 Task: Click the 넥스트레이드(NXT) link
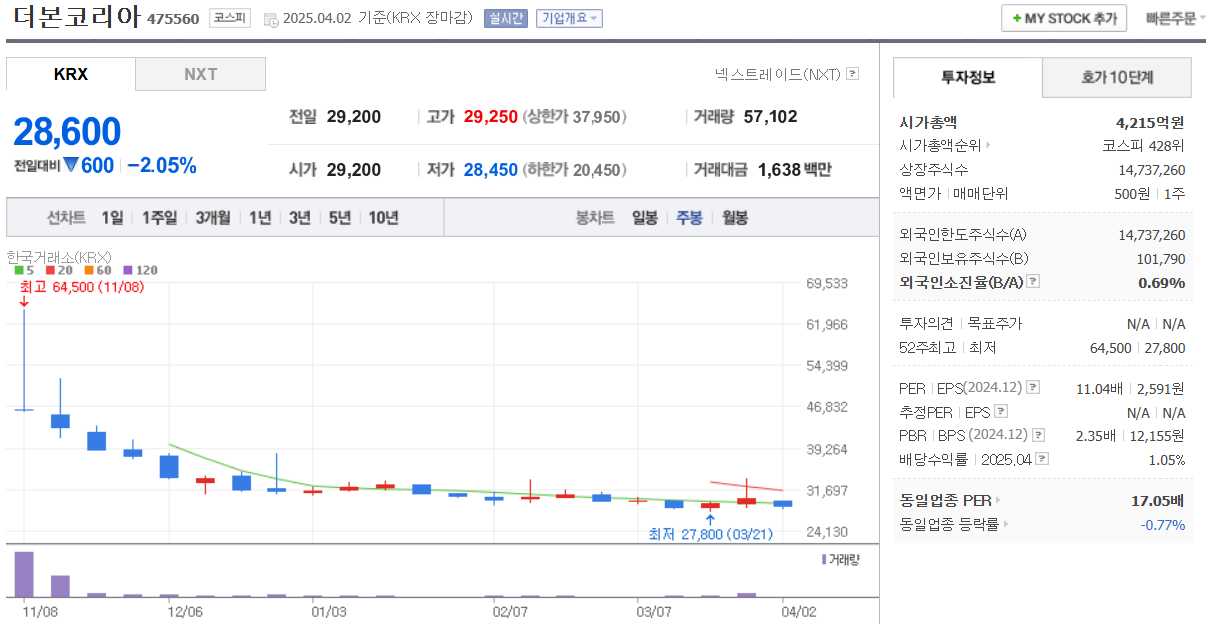(x=778, y=74)
